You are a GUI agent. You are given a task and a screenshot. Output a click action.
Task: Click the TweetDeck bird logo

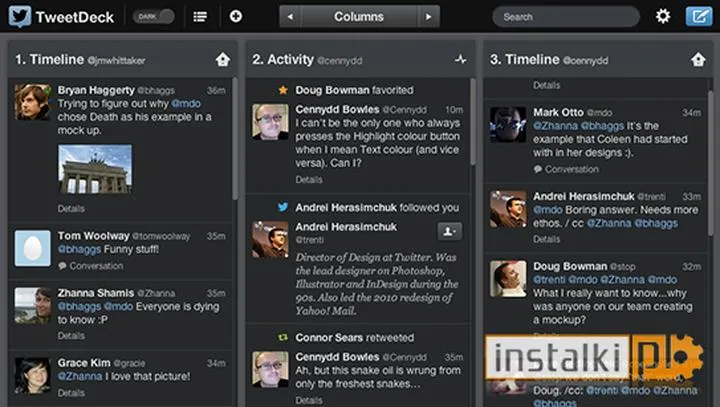point(20,17)
